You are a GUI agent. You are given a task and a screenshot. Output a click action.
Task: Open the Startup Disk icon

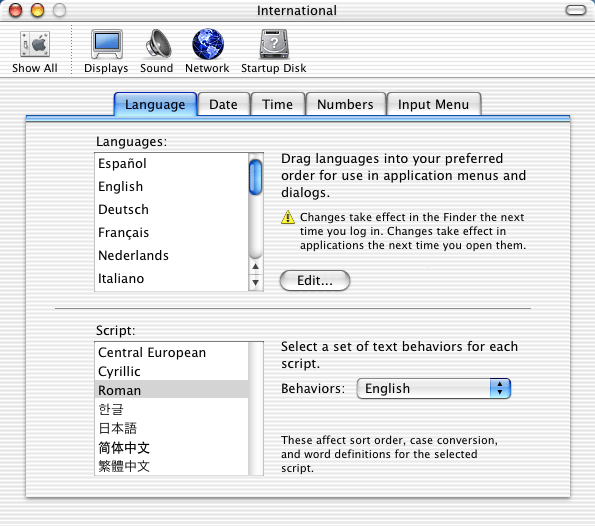click(274, 44)
